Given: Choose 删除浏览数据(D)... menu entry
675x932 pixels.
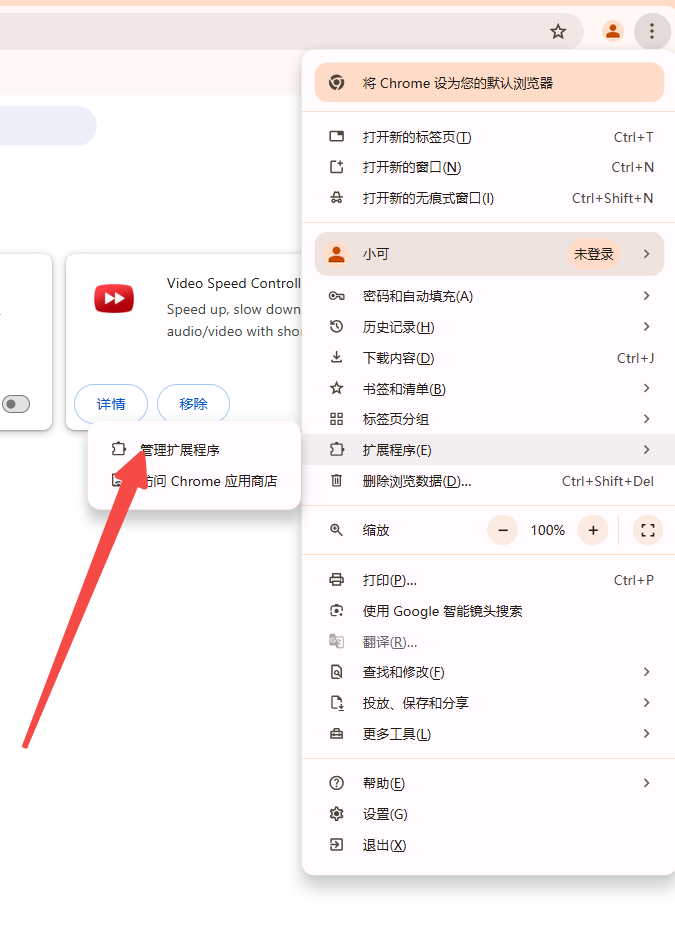Looking at the screenshot, I should (x=488, y=481).
